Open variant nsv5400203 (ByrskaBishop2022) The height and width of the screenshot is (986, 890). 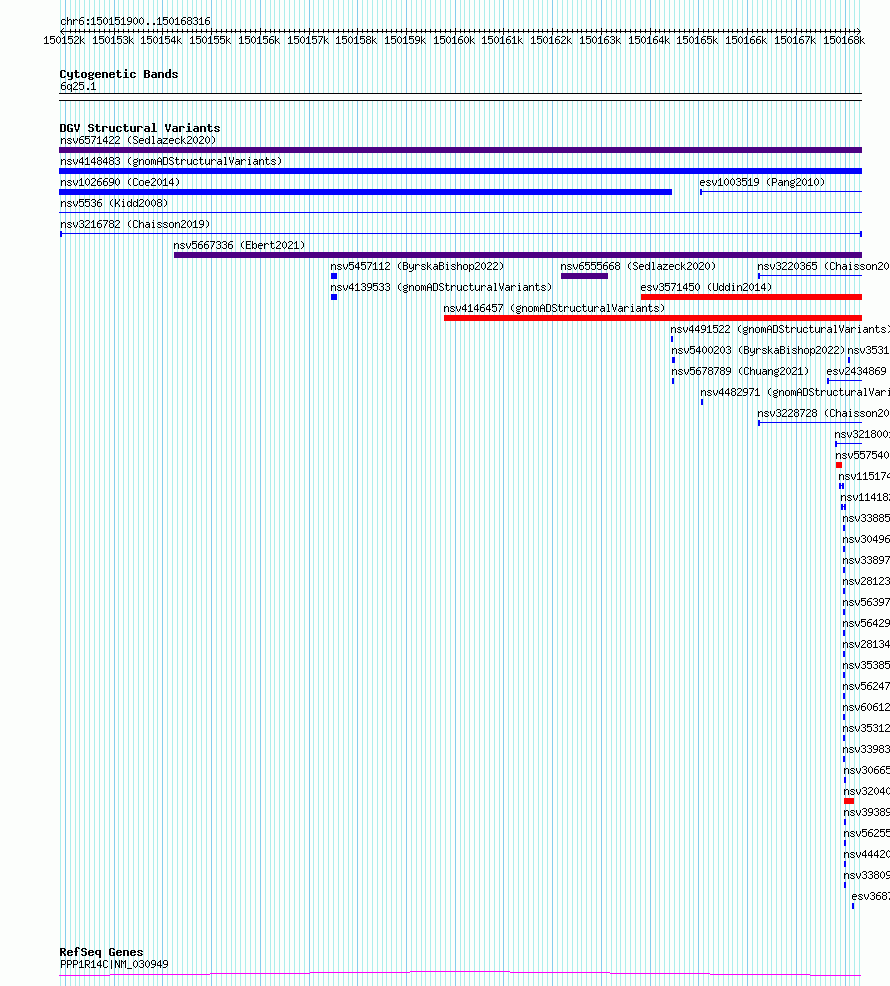point(758,350)
